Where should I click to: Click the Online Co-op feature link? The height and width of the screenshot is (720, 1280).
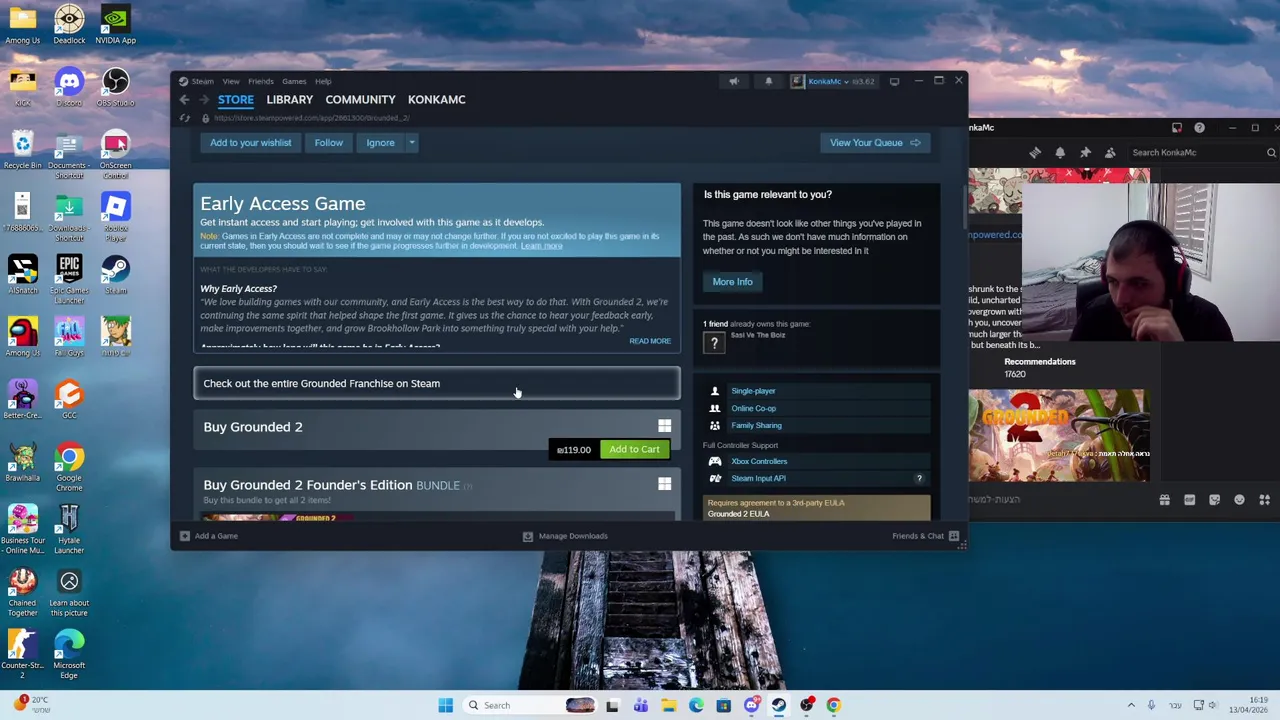(753, 408)
